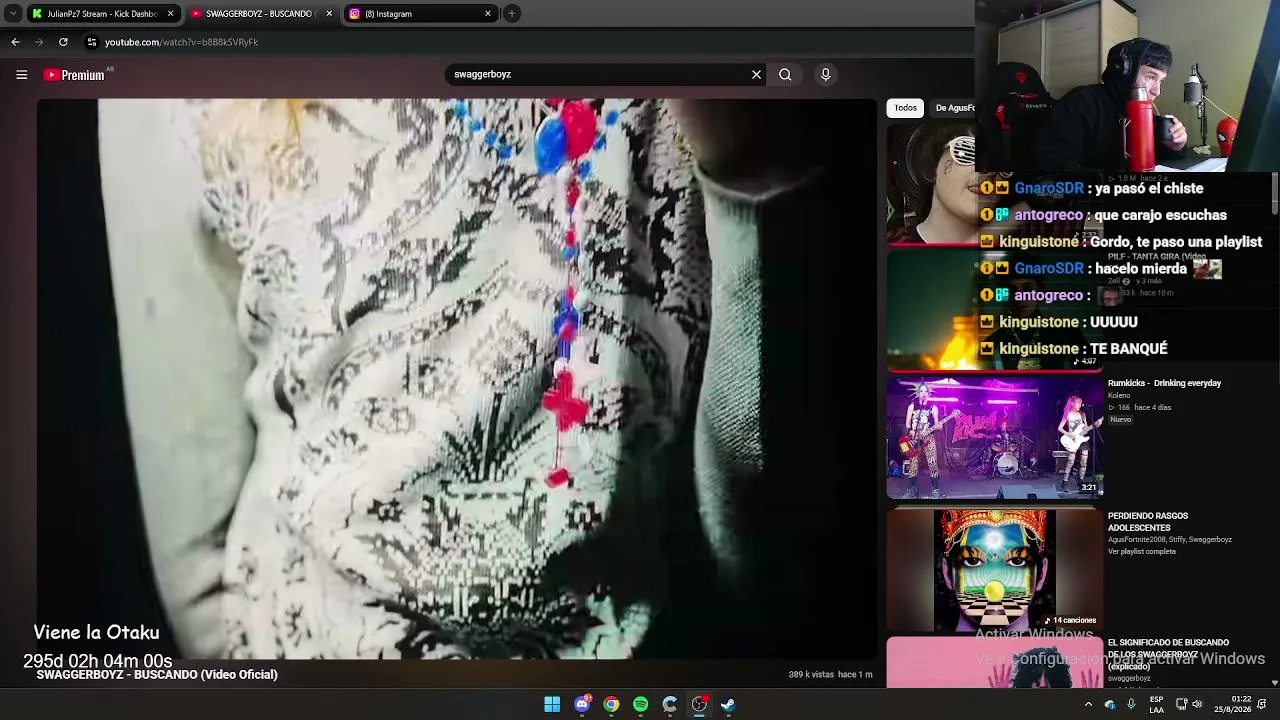Go to YouTube Premium home via logo
Image resolution: width=1280 pixels, height=720 pixels.
74,75
